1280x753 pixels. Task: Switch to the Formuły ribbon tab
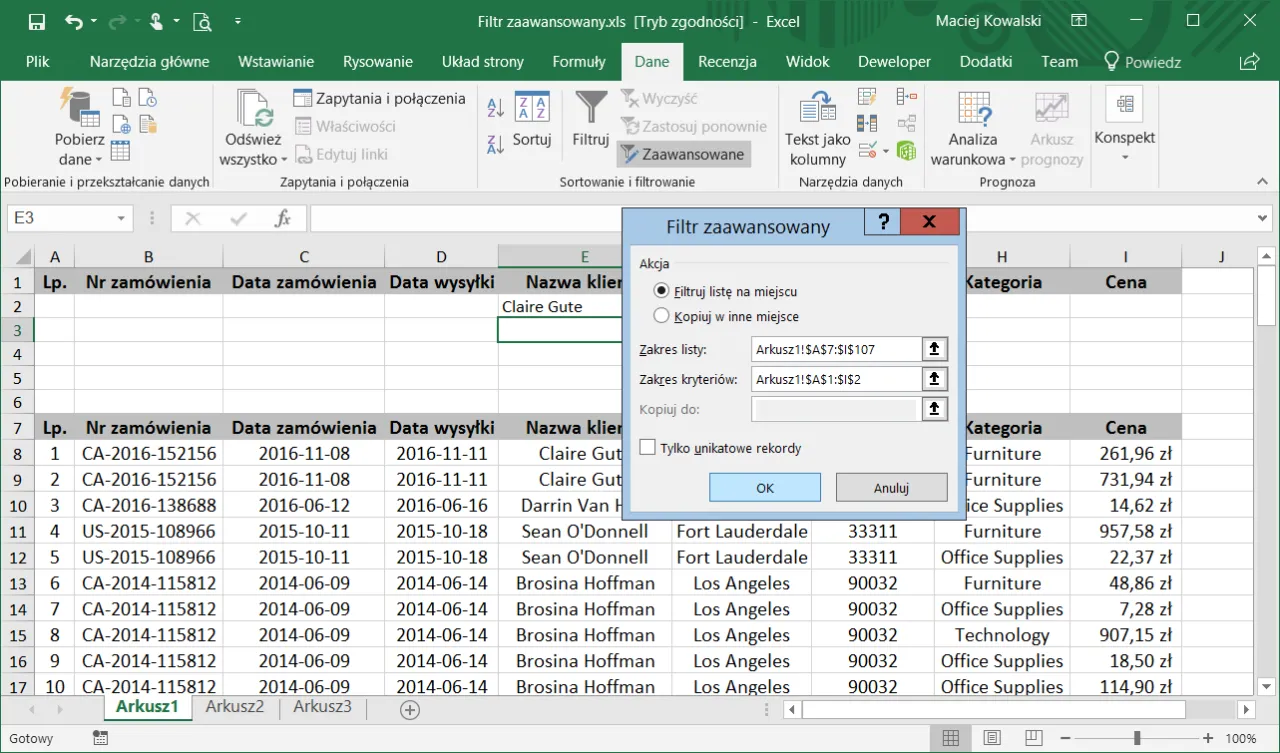tap(578, 62)
